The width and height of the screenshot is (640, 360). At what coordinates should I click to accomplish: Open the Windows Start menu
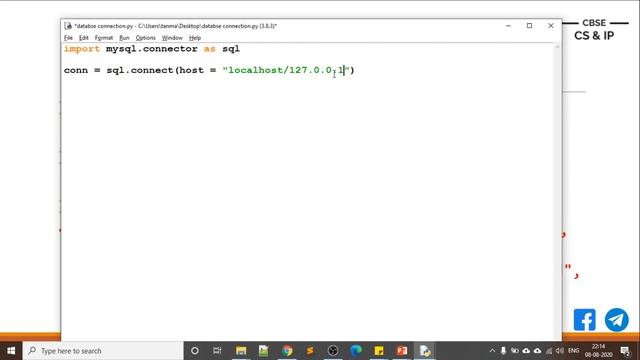[x=11, y=351]
